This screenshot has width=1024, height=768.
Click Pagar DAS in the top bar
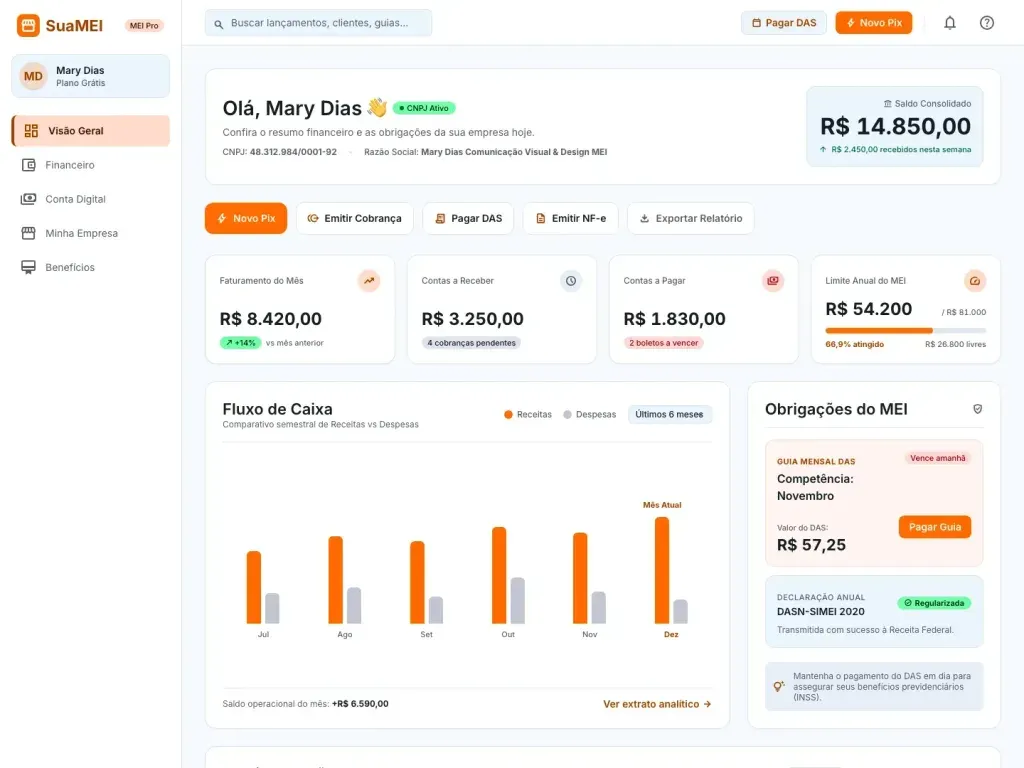click(784, 23)
